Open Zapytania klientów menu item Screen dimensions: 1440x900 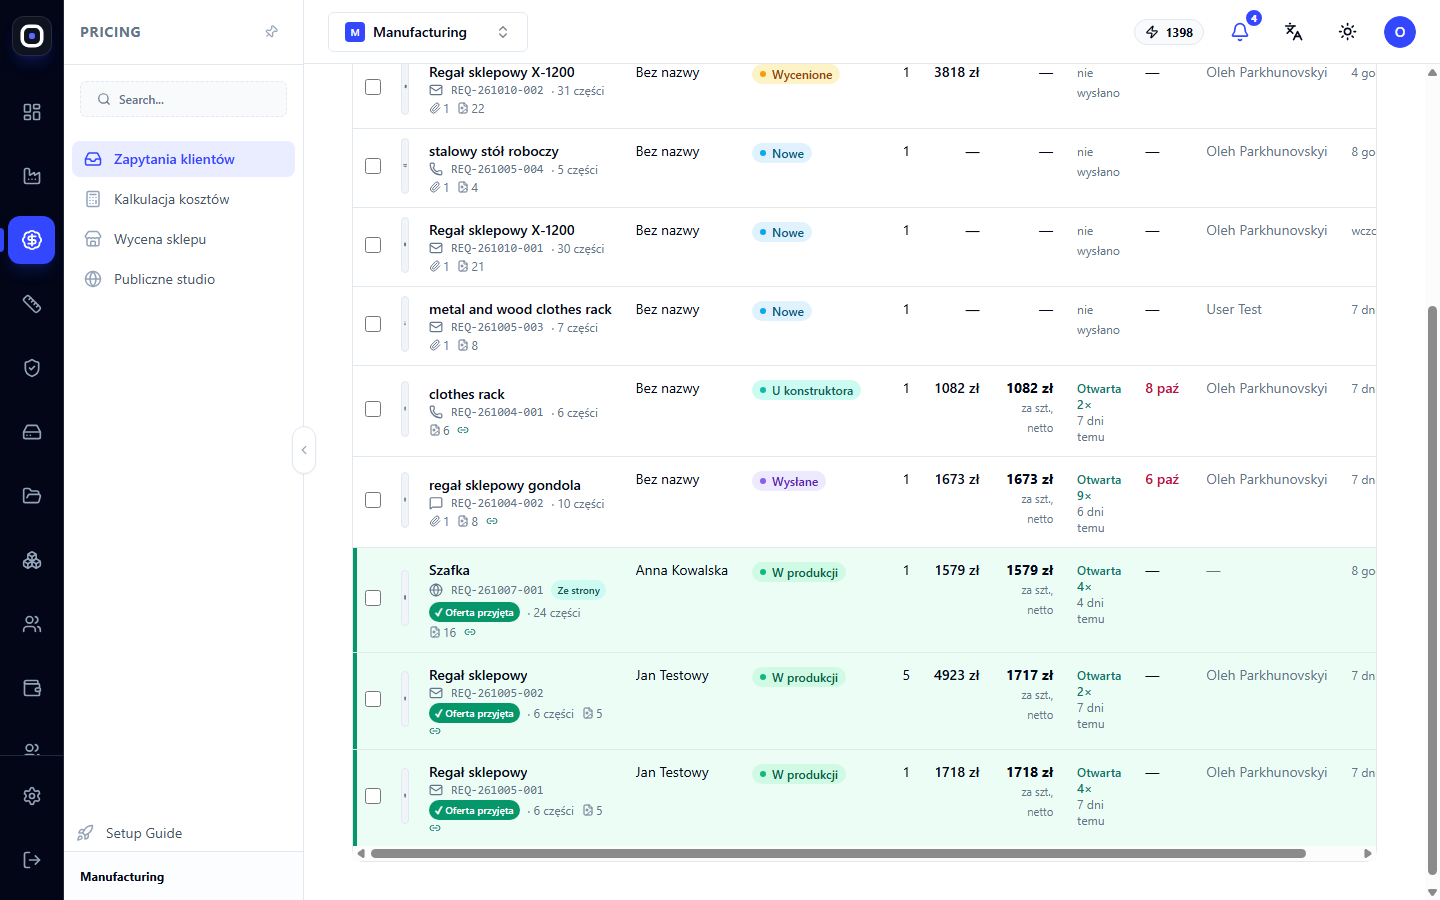point(184,159)
